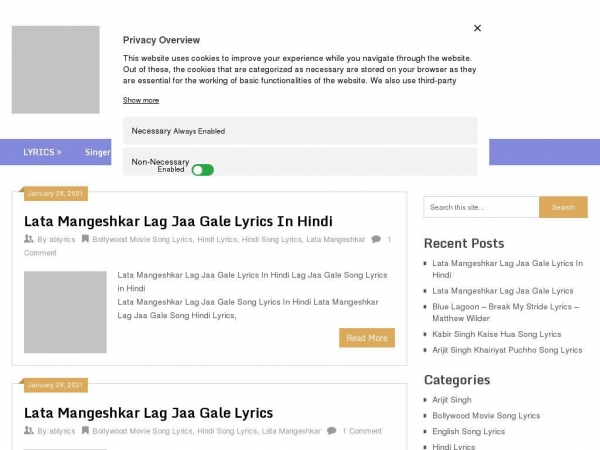Open Bollywood Movie Song Lyrics category in sidebar

[486, 416]
